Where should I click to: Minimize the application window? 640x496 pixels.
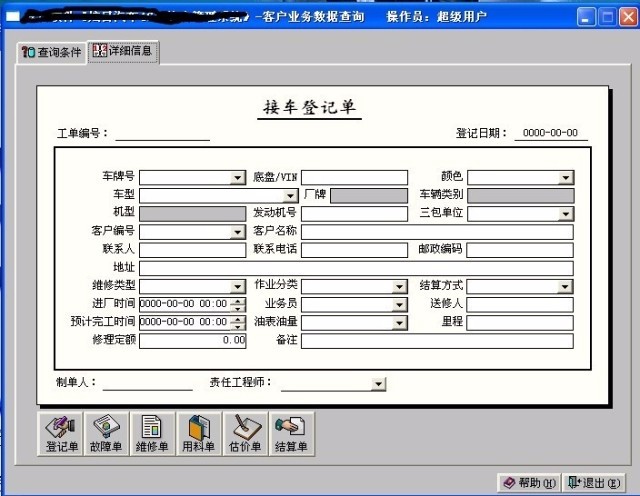(586, 17)
